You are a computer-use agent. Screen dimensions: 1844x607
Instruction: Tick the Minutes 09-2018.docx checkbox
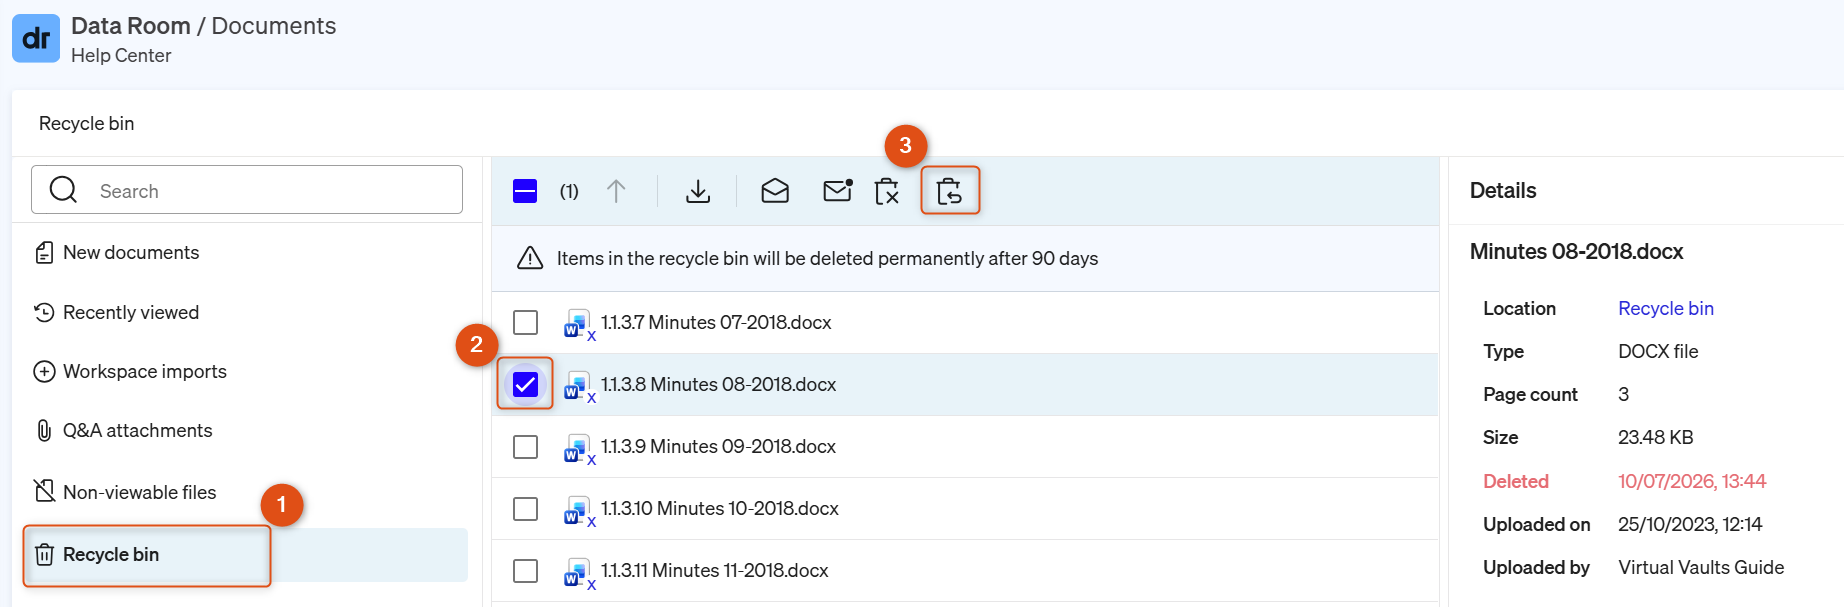[525, 446]
